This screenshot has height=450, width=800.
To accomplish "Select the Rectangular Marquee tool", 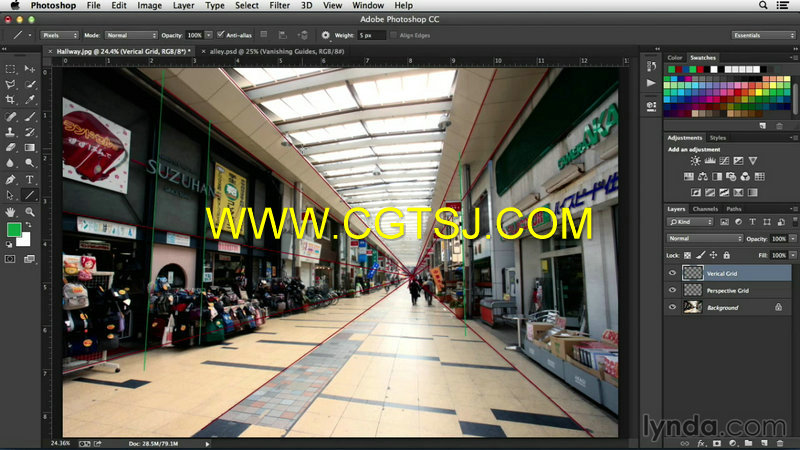I will click(10, 69).
